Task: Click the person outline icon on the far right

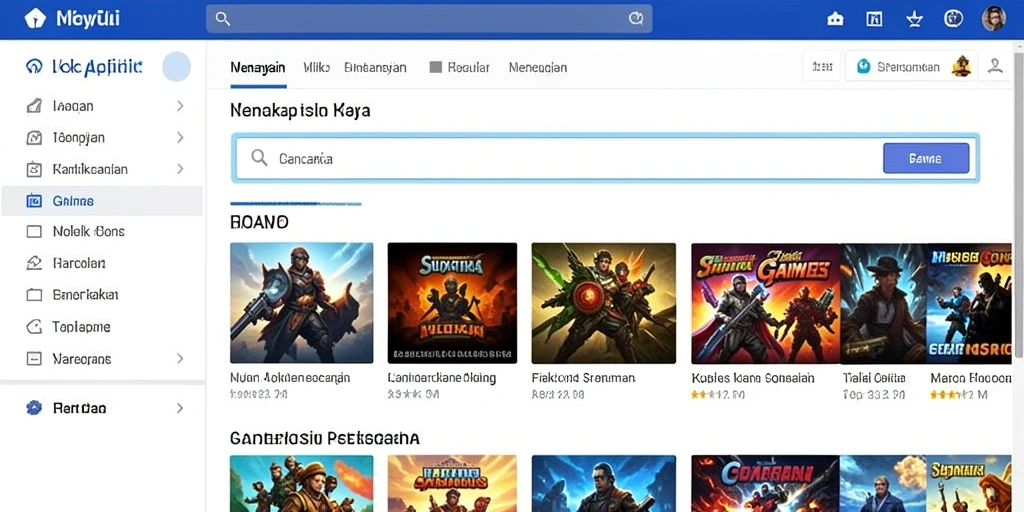Action: (995, 66)
